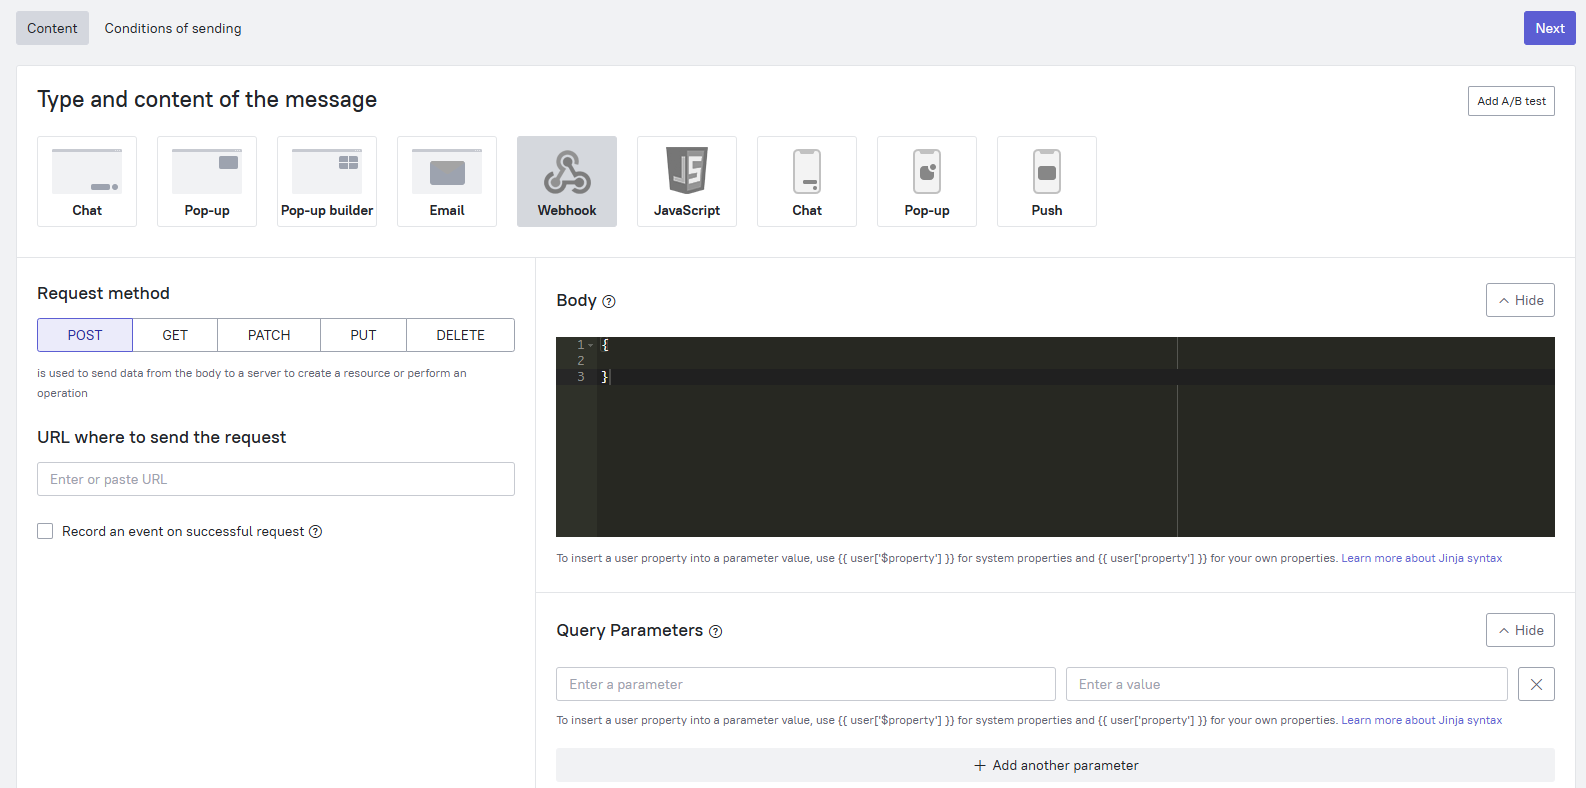Go to the Next step
Screen dimensions: 1586x788
[x=1550, y=28]
